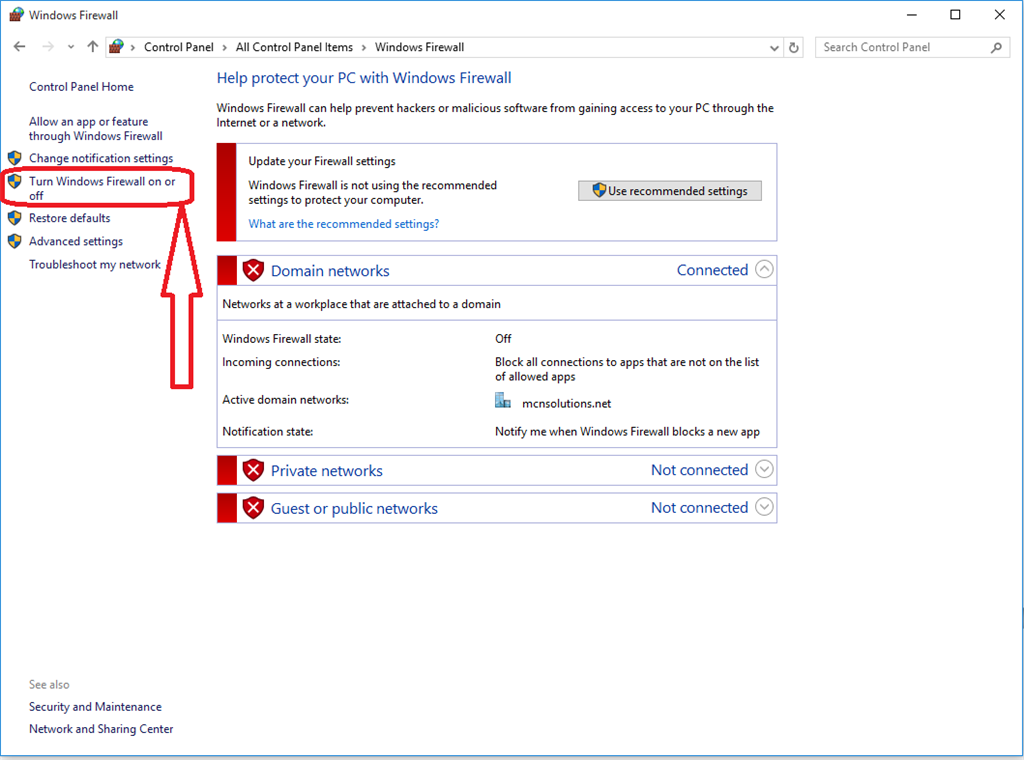Expand Private networks section chevron
Screen dimensions: 1024x760
(x=764, y=469)
